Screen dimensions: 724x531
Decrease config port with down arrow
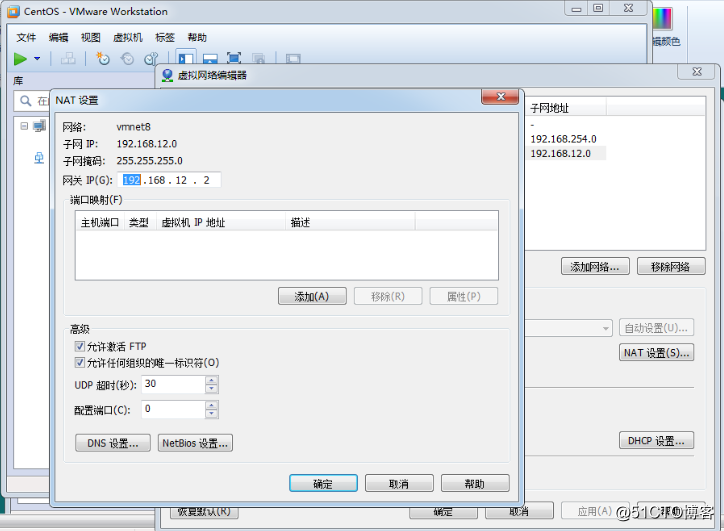[211, 413]
